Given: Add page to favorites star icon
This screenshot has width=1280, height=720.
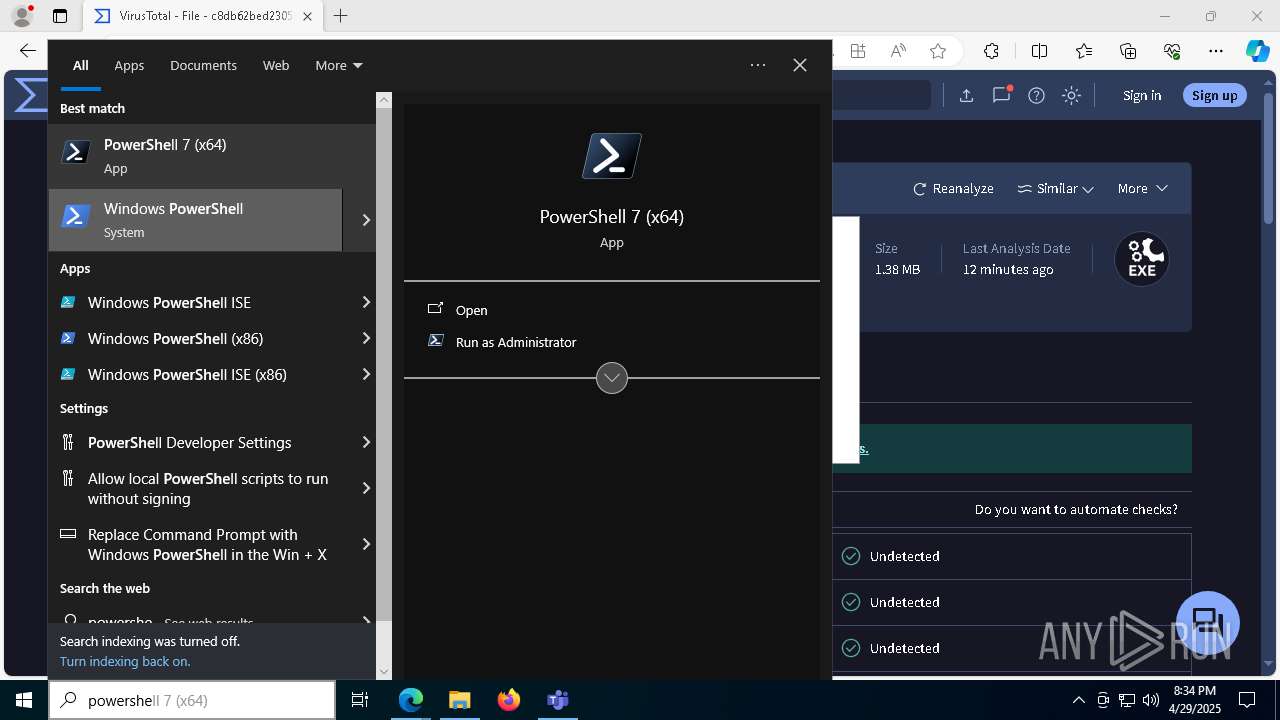Looking at the screenshot, I should 938,51.
